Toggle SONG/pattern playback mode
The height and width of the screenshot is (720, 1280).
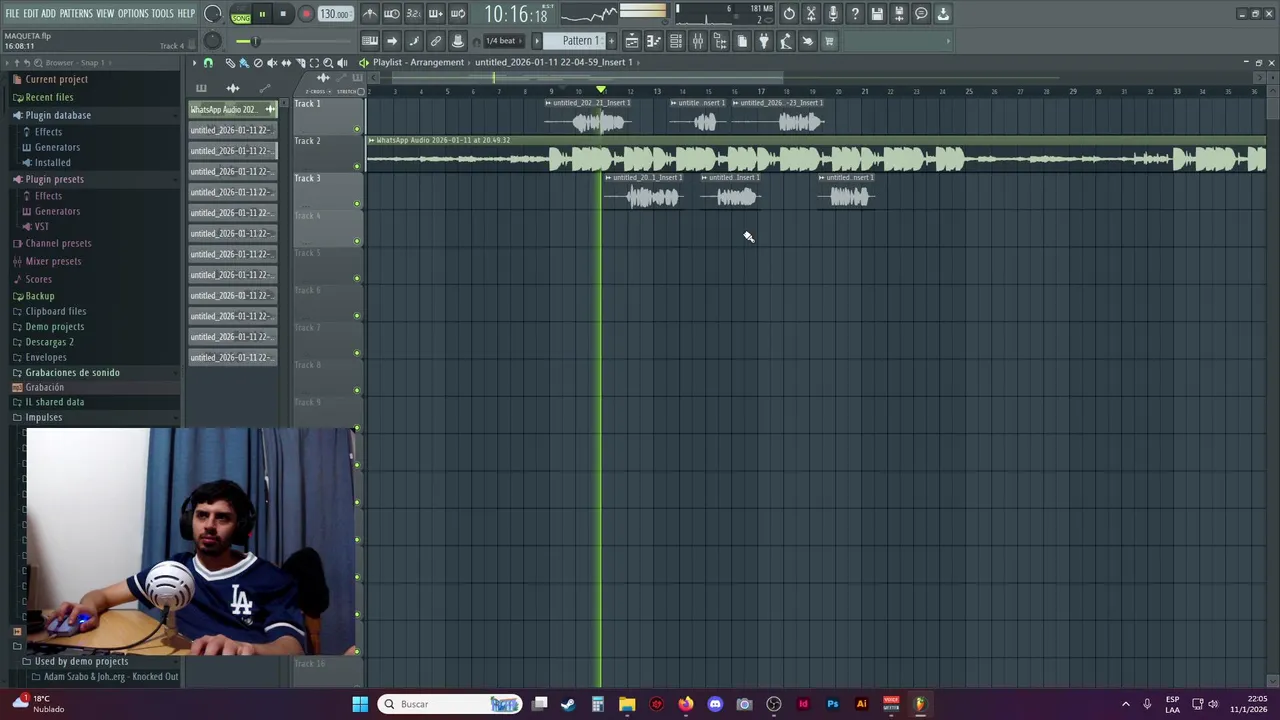coord(241,15)
